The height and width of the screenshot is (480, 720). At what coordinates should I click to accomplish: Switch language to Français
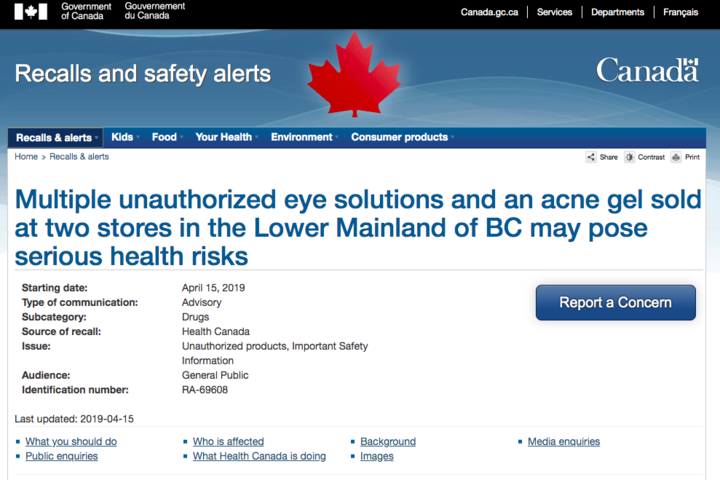point(680,12)
